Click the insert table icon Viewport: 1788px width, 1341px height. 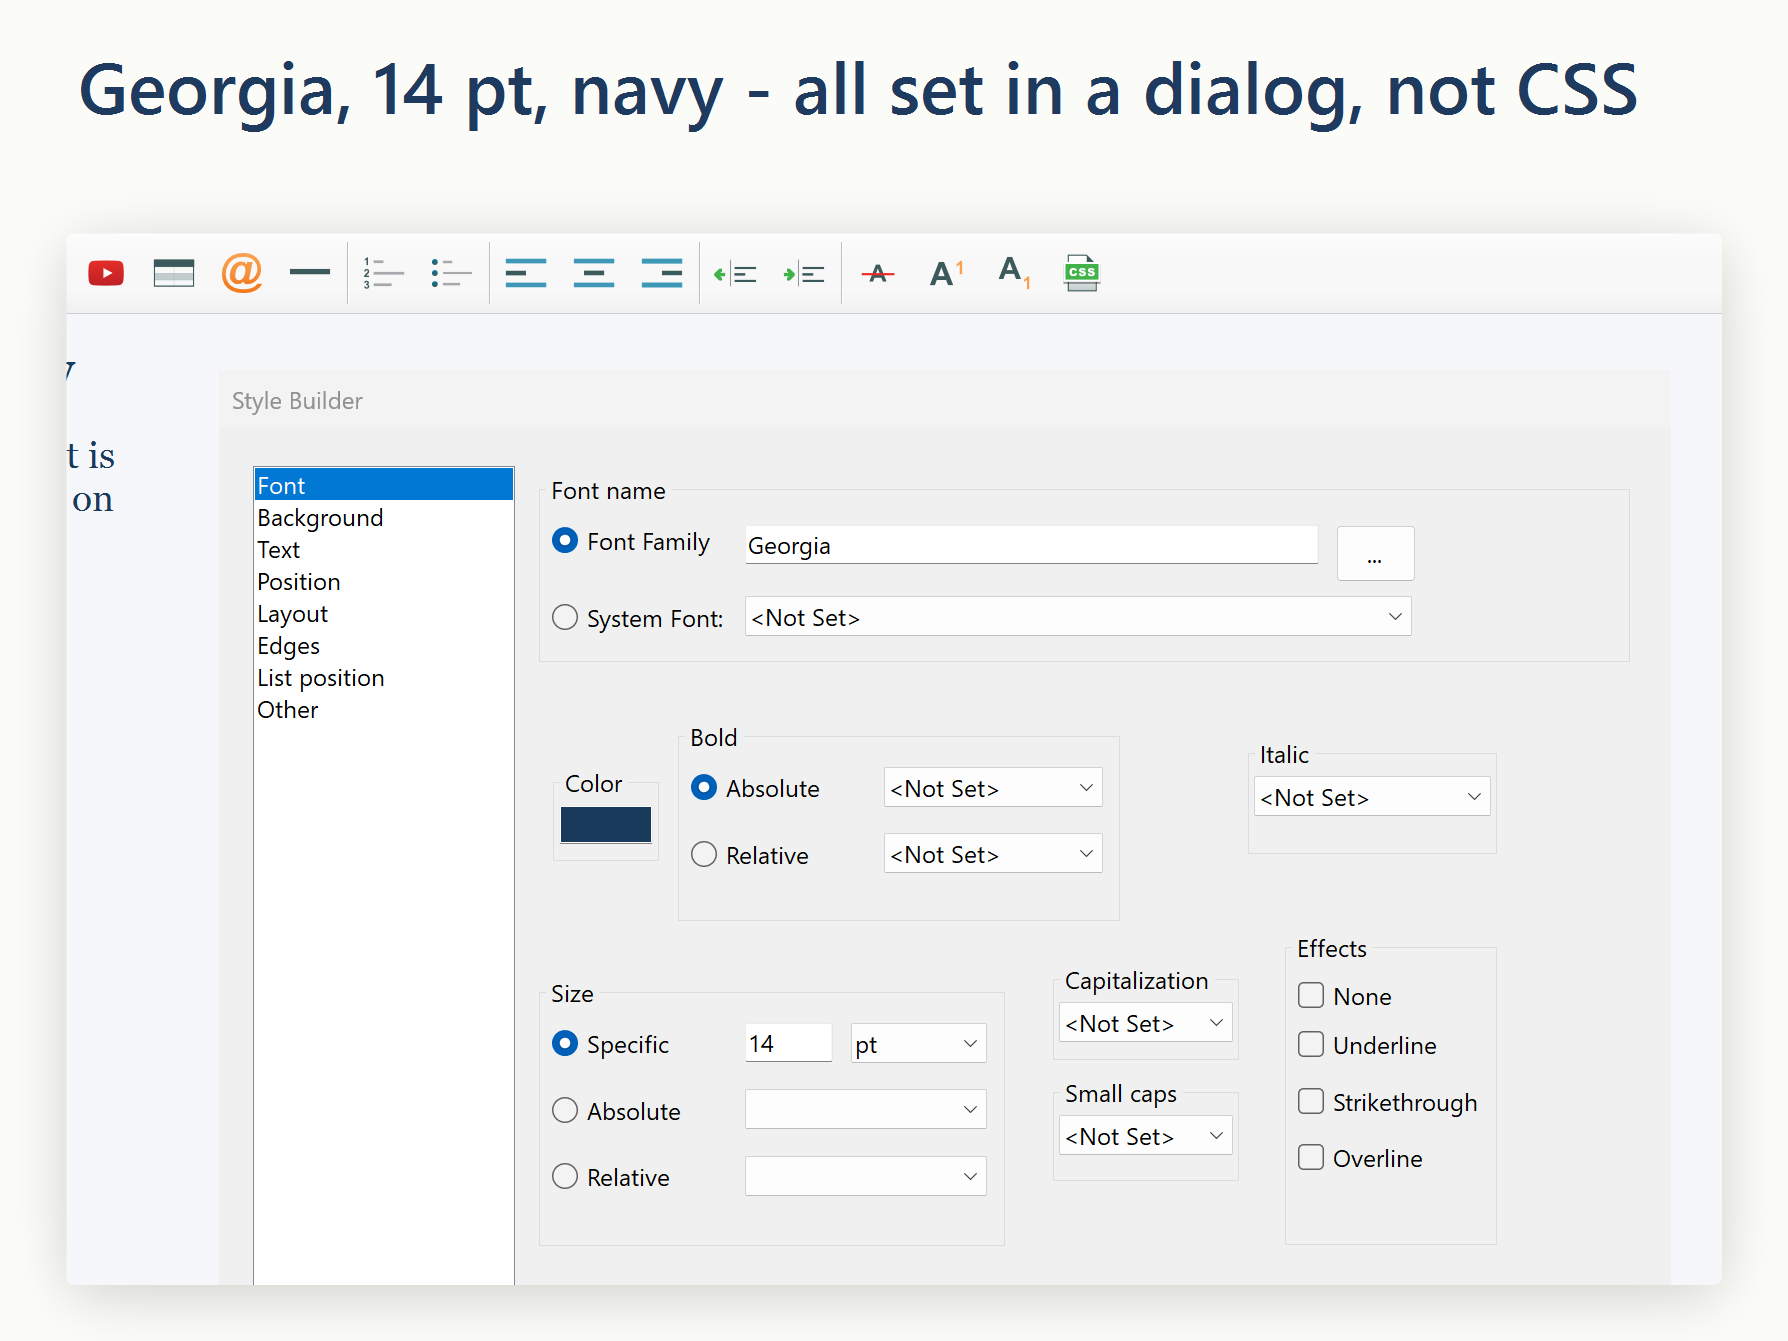tap(174, 273)
